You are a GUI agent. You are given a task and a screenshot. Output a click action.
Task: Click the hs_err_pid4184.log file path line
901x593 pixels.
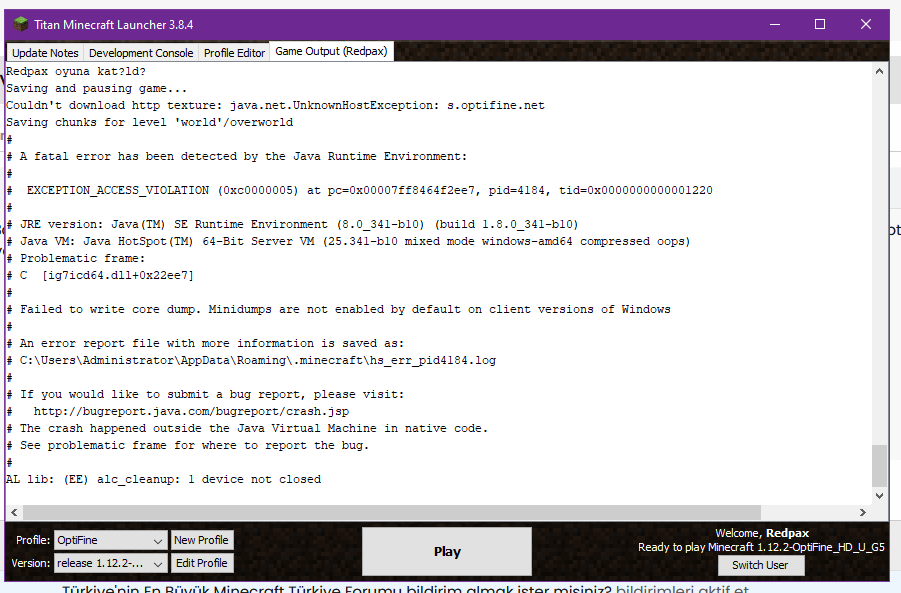(251, 360)
